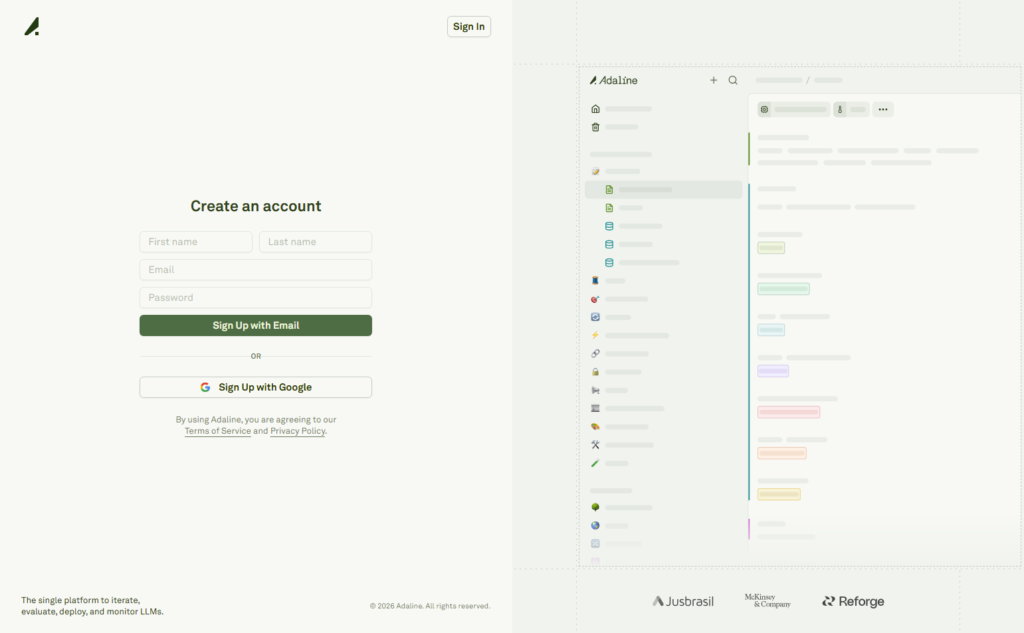Open the three-dots more options button
Image resolution: width=1024 pixels, height=633 pixels.
click(882, 110)
